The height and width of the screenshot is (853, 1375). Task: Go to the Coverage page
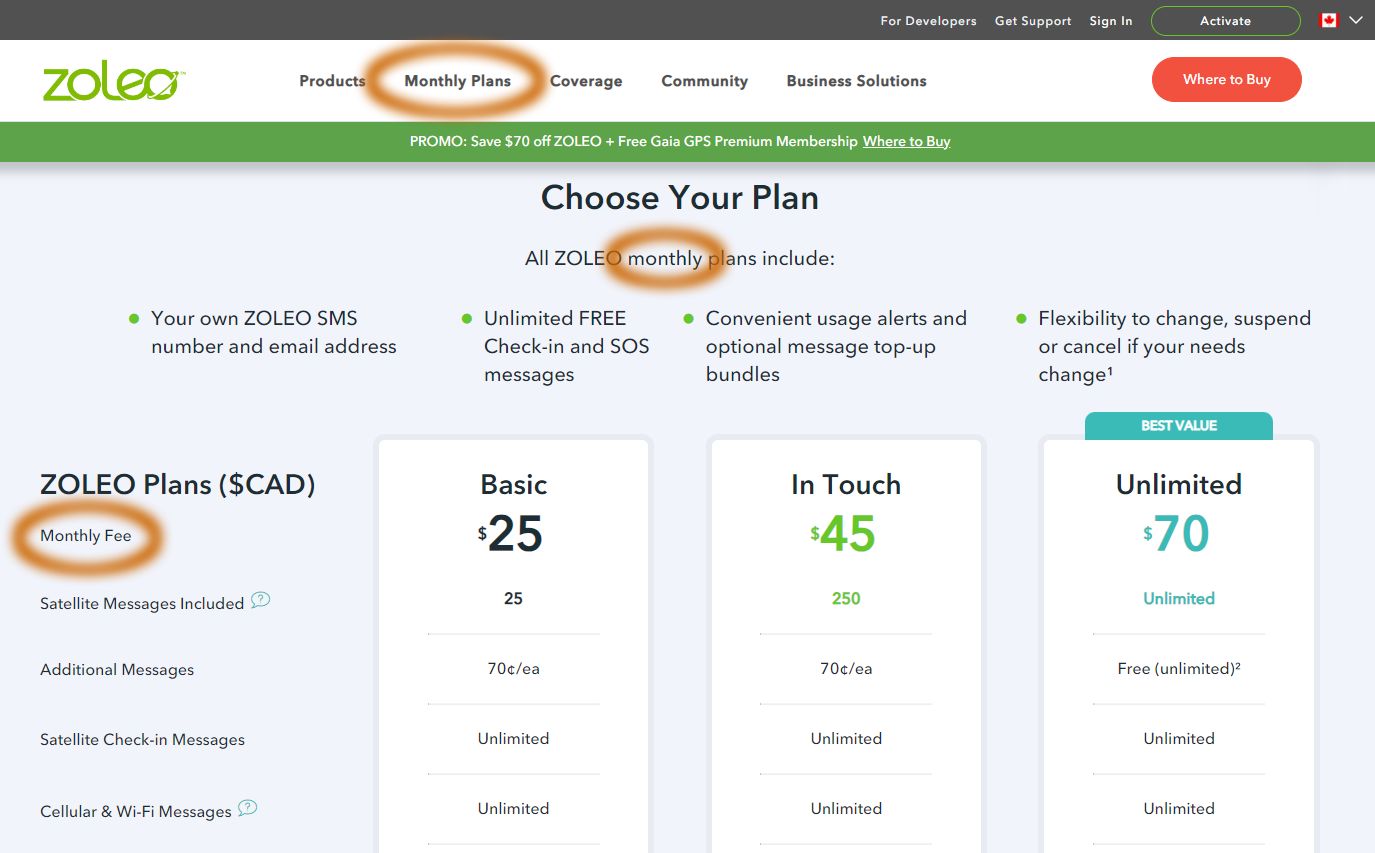[586, 81]
